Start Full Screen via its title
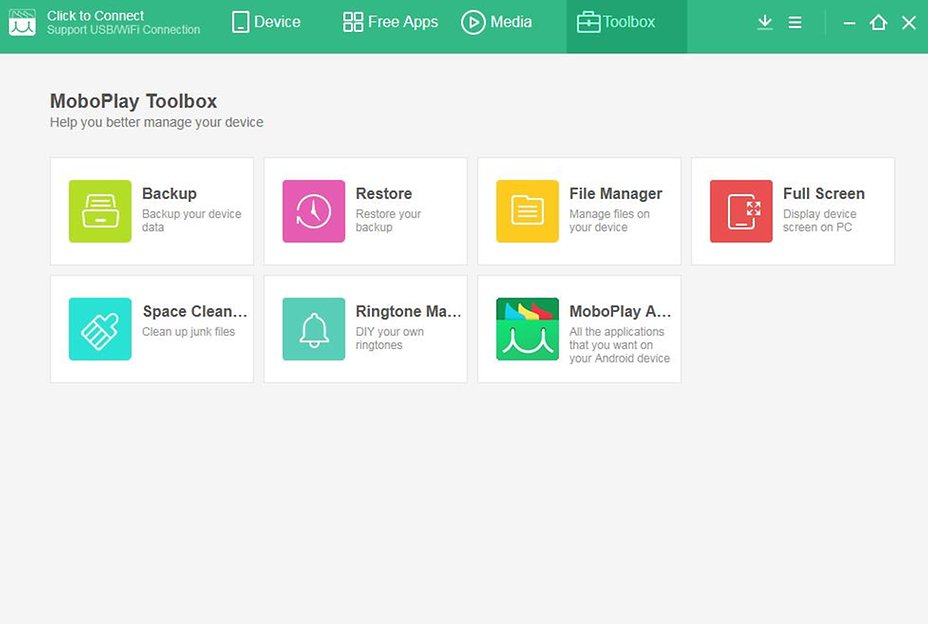Screen dimensions: 928x624 click(x=824, y=194)
